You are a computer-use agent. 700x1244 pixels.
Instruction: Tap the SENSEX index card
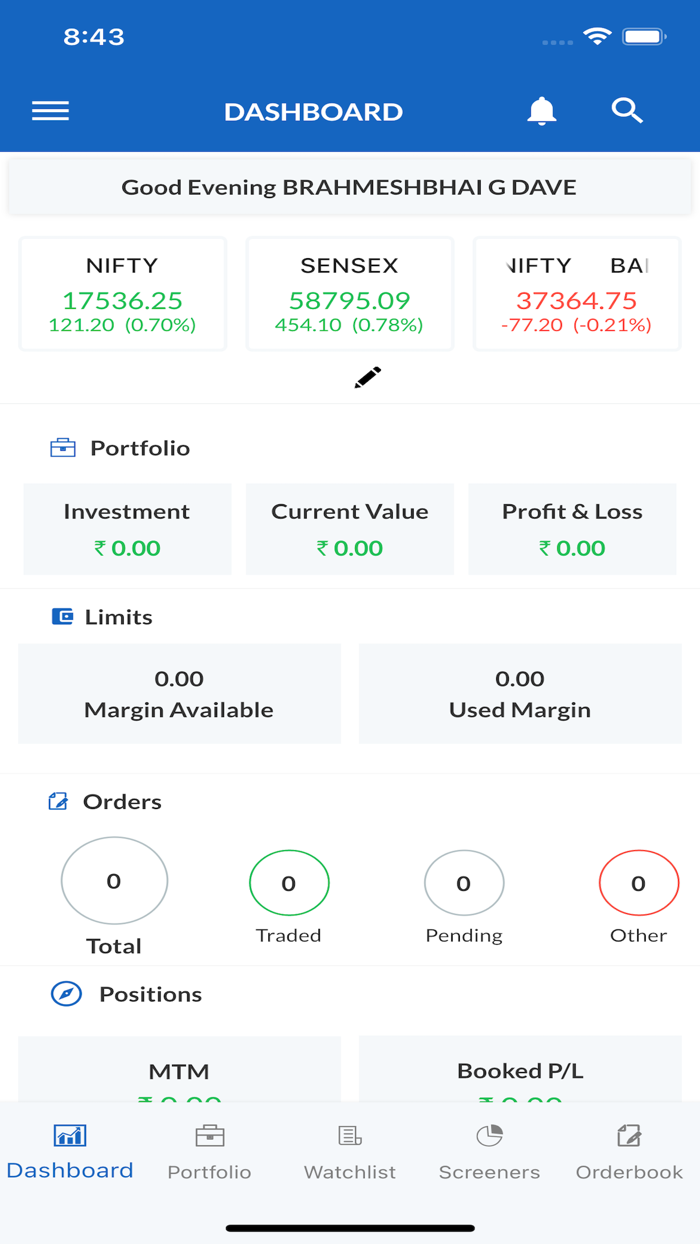click(x=349, y=293)
